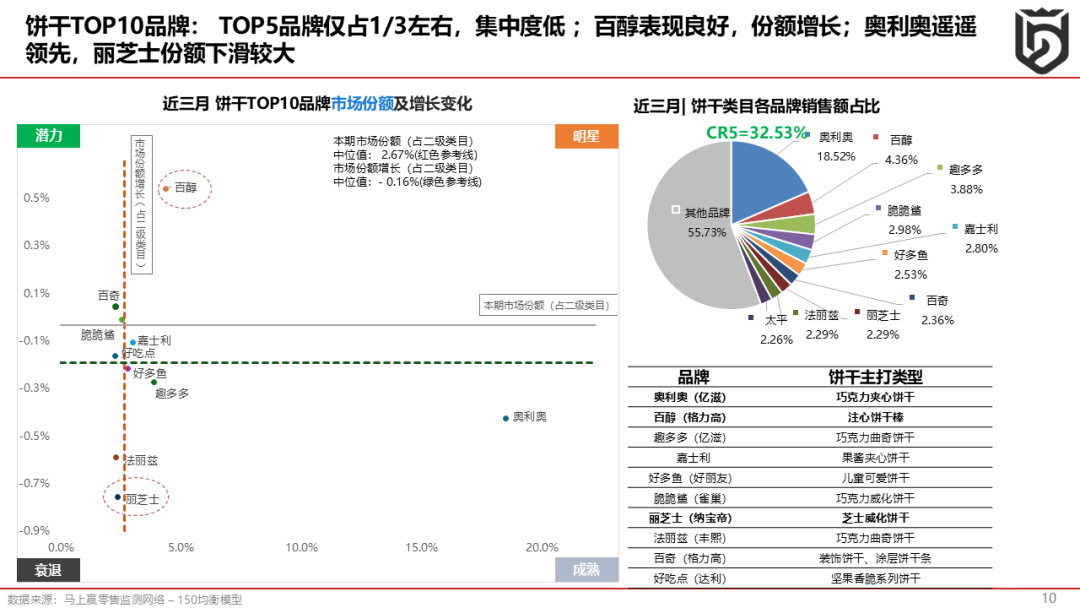
Task: Click the 奥利奥 legend marker beside pie
Action: pyautogui.click(x=807, y=135)
